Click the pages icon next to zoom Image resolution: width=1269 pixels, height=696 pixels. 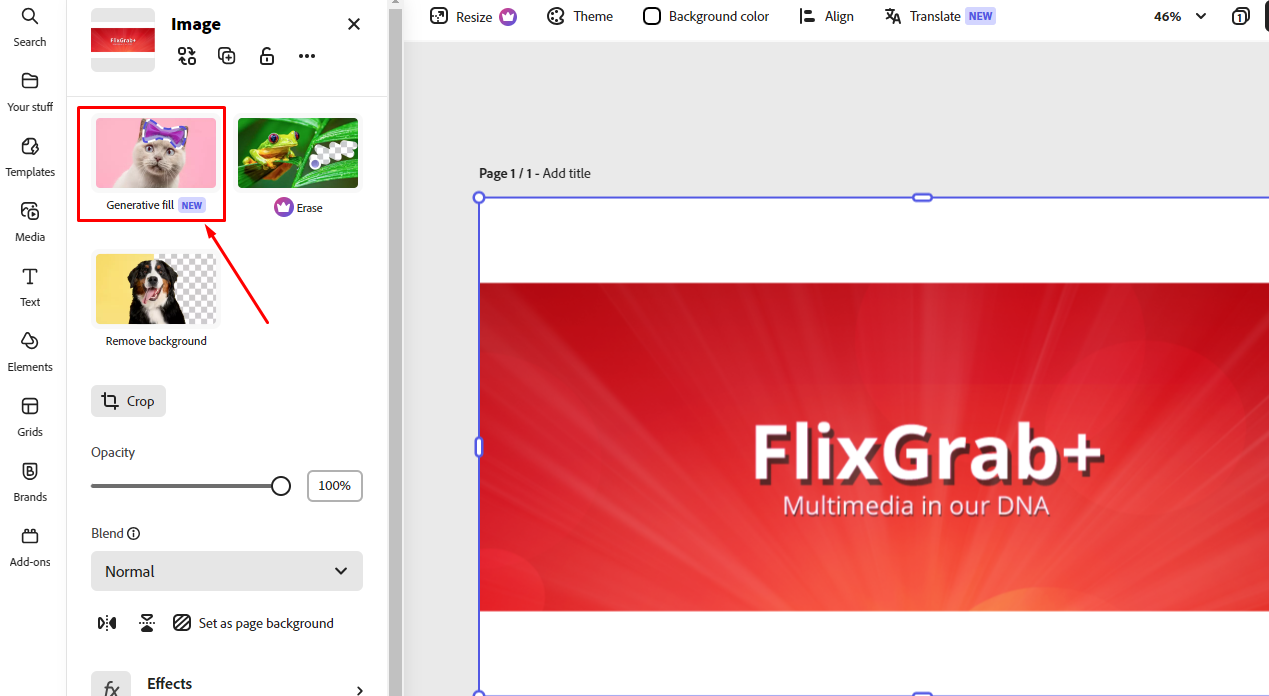1241,17
